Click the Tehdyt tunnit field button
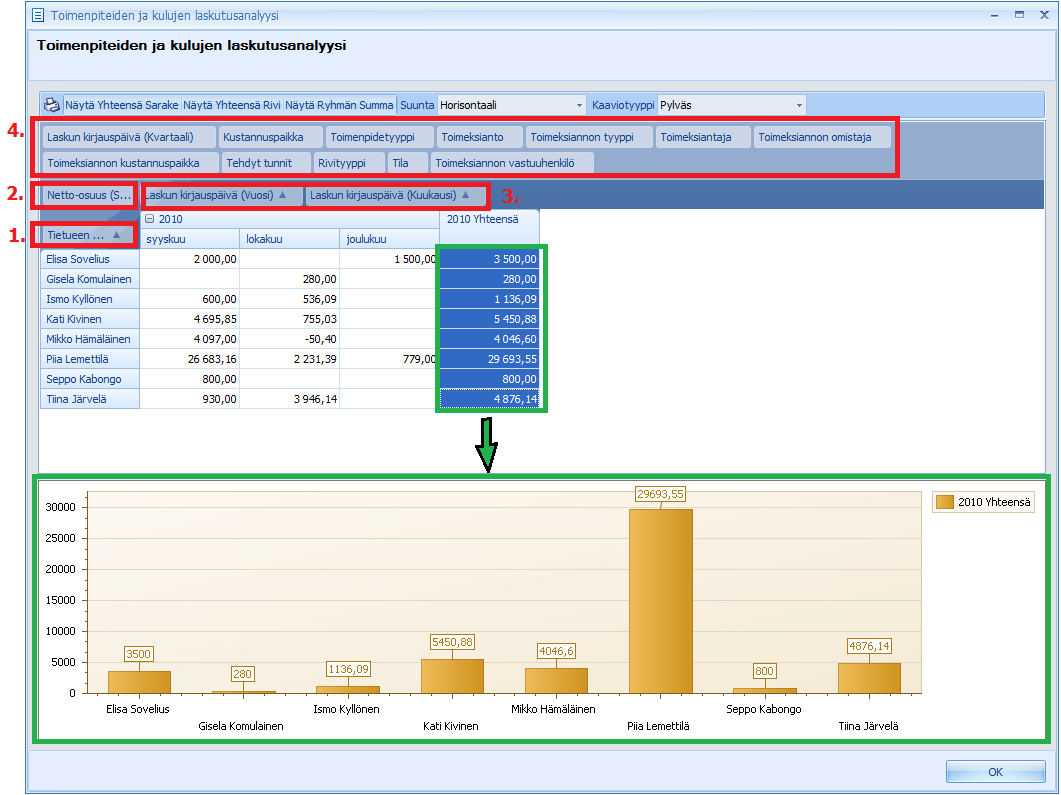 (266, 163)
